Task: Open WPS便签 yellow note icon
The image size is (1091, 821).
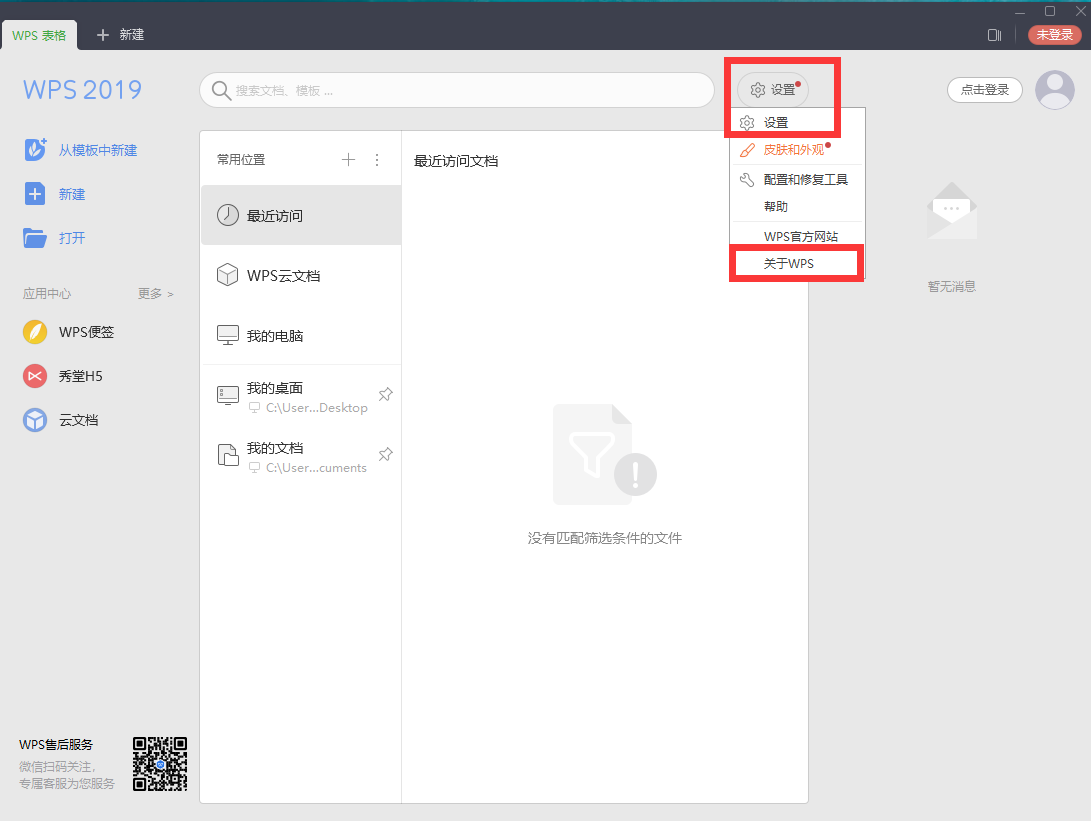Action: pyautogui.click(x=35, y=332)
